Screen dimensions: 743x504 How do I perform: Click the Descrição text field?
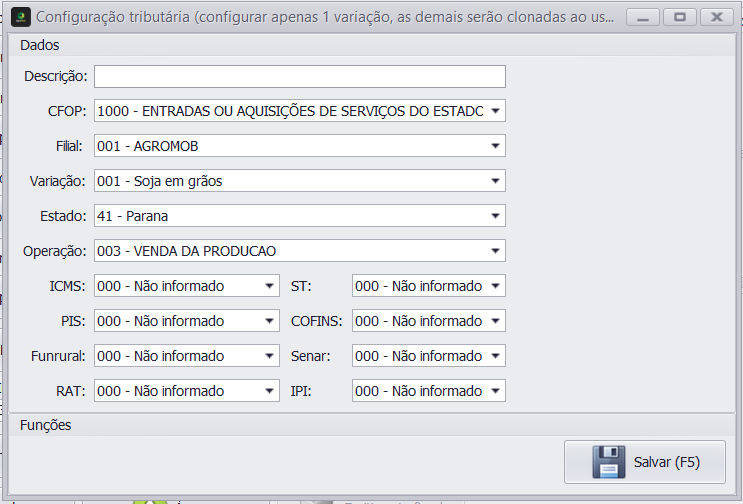[x=299, y=76]
